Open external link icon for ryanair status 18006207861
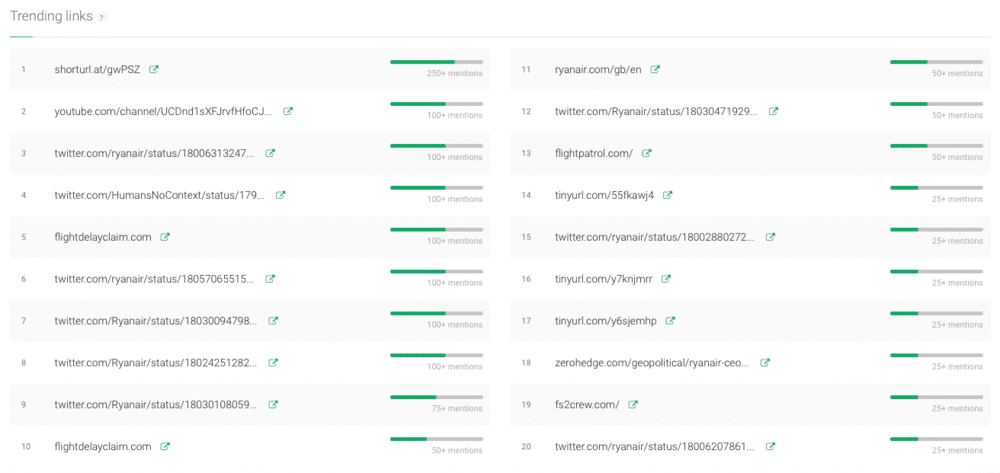 pyautogui.click(x=770, y=446)
